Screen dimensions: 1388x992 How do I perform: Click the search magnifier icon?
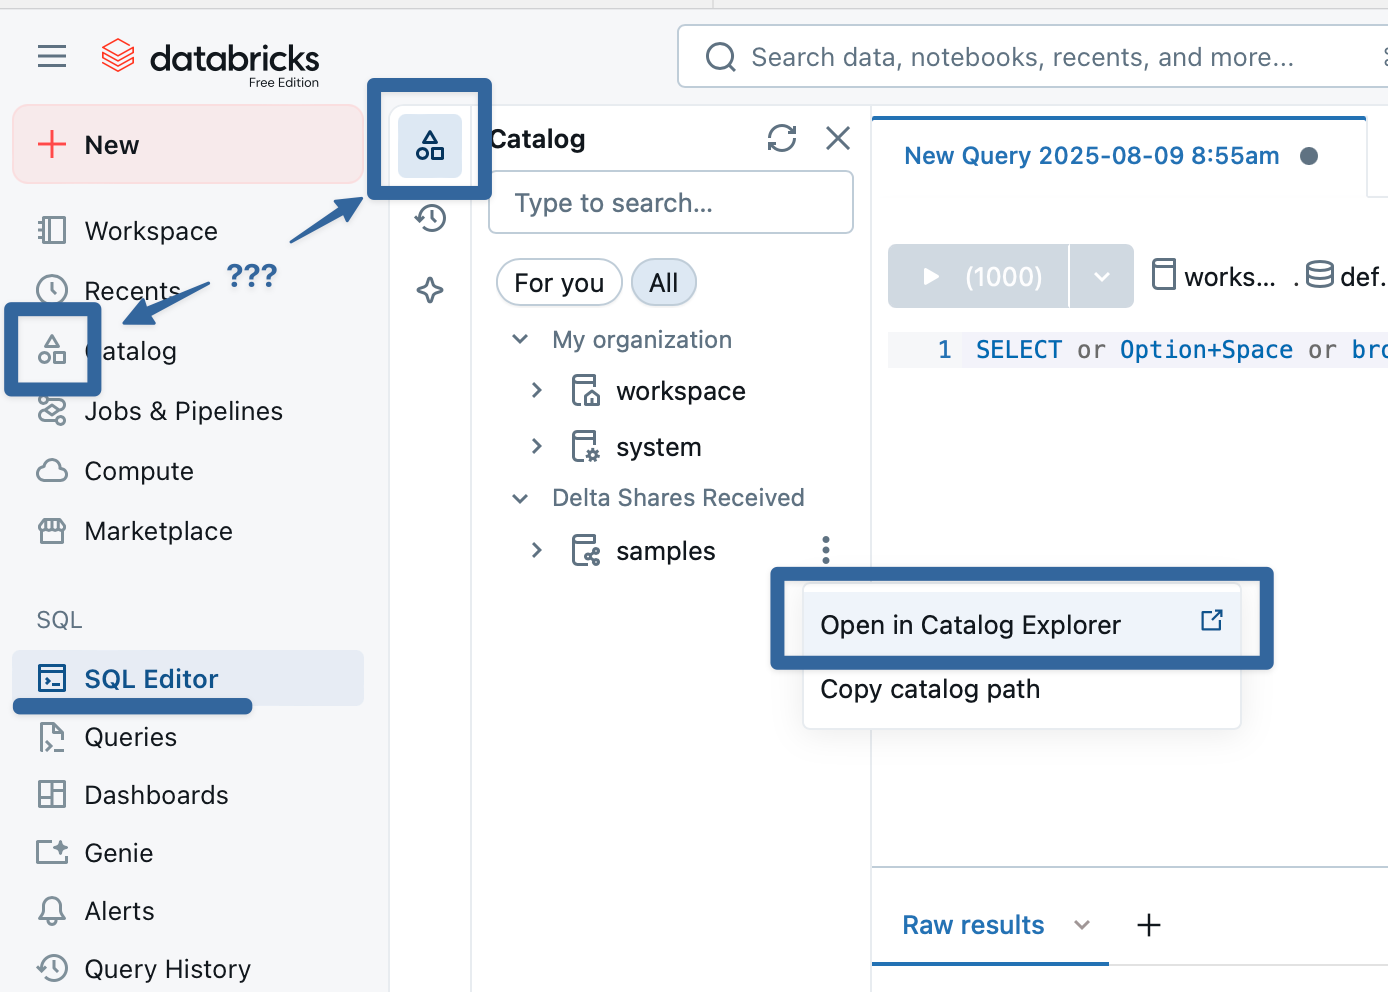[721, 57]
